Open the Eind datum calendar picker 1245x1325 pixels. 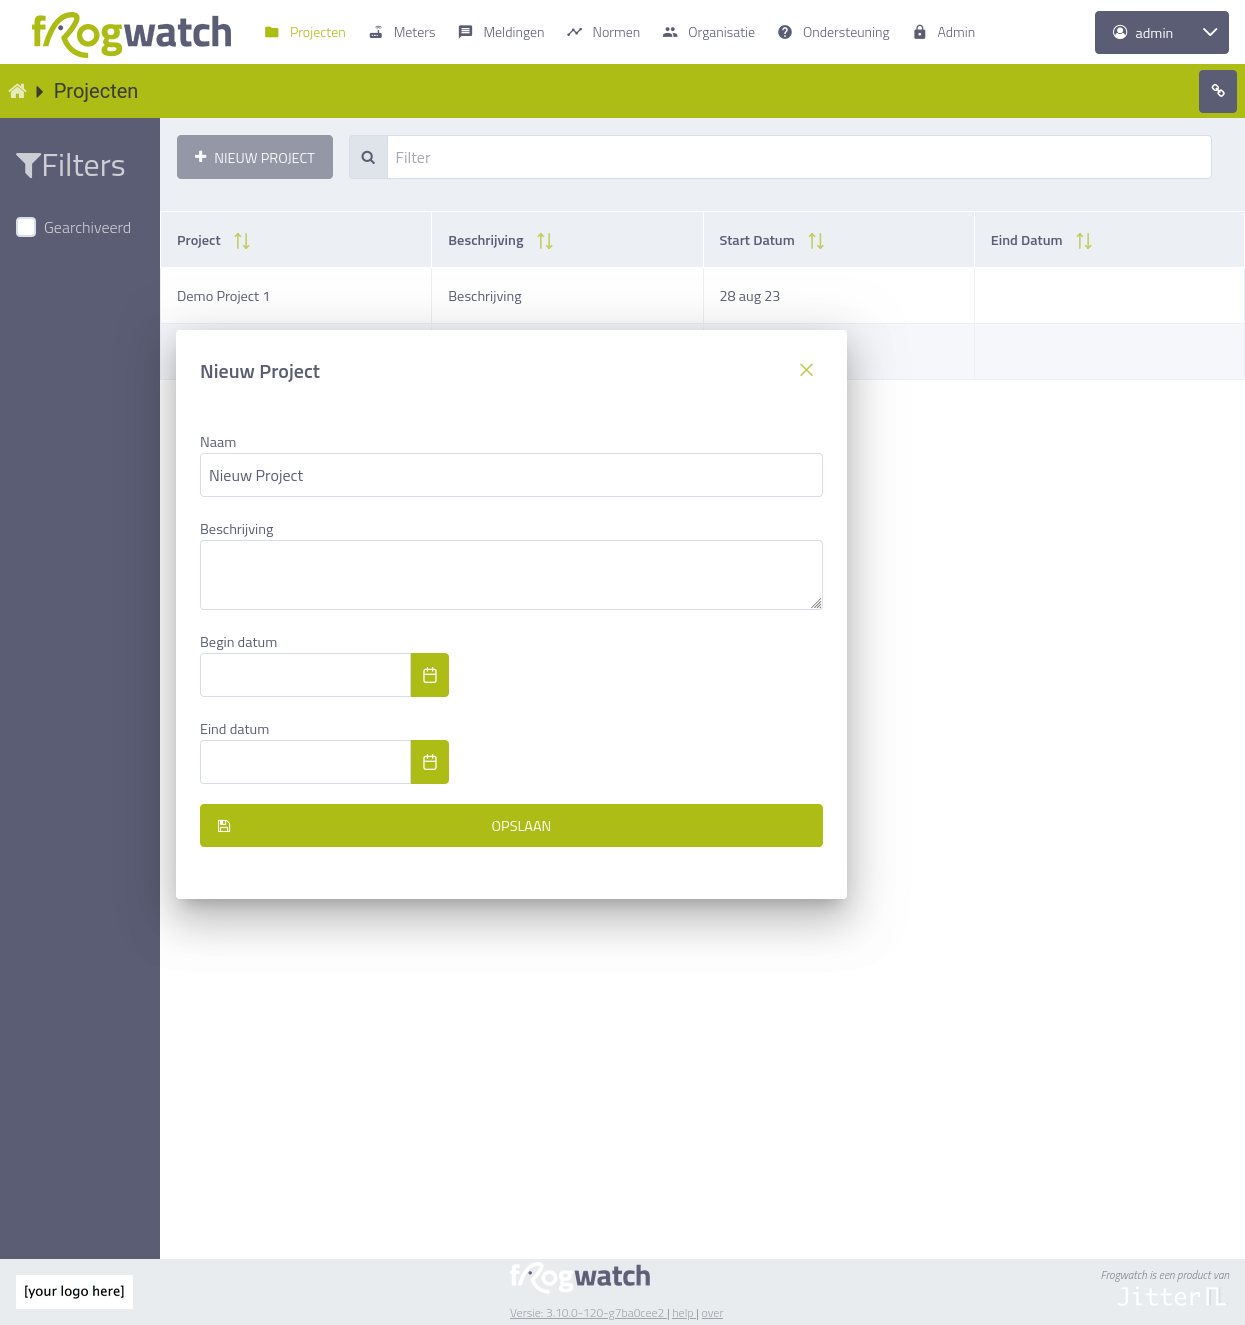point(430,762)
